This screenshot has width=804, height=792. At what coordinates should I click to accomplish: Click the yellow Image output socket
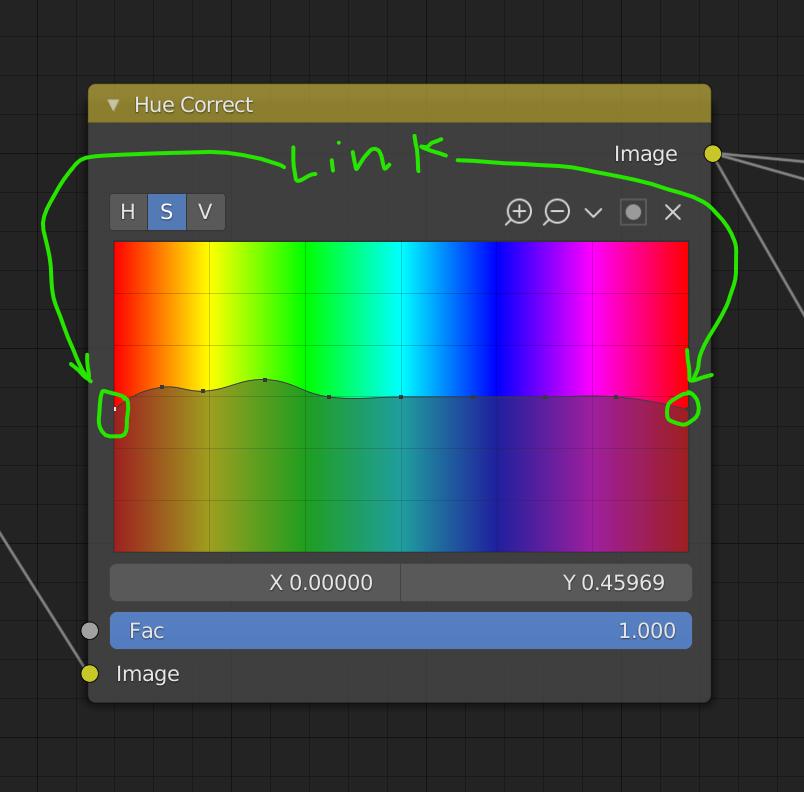(713, 153)
